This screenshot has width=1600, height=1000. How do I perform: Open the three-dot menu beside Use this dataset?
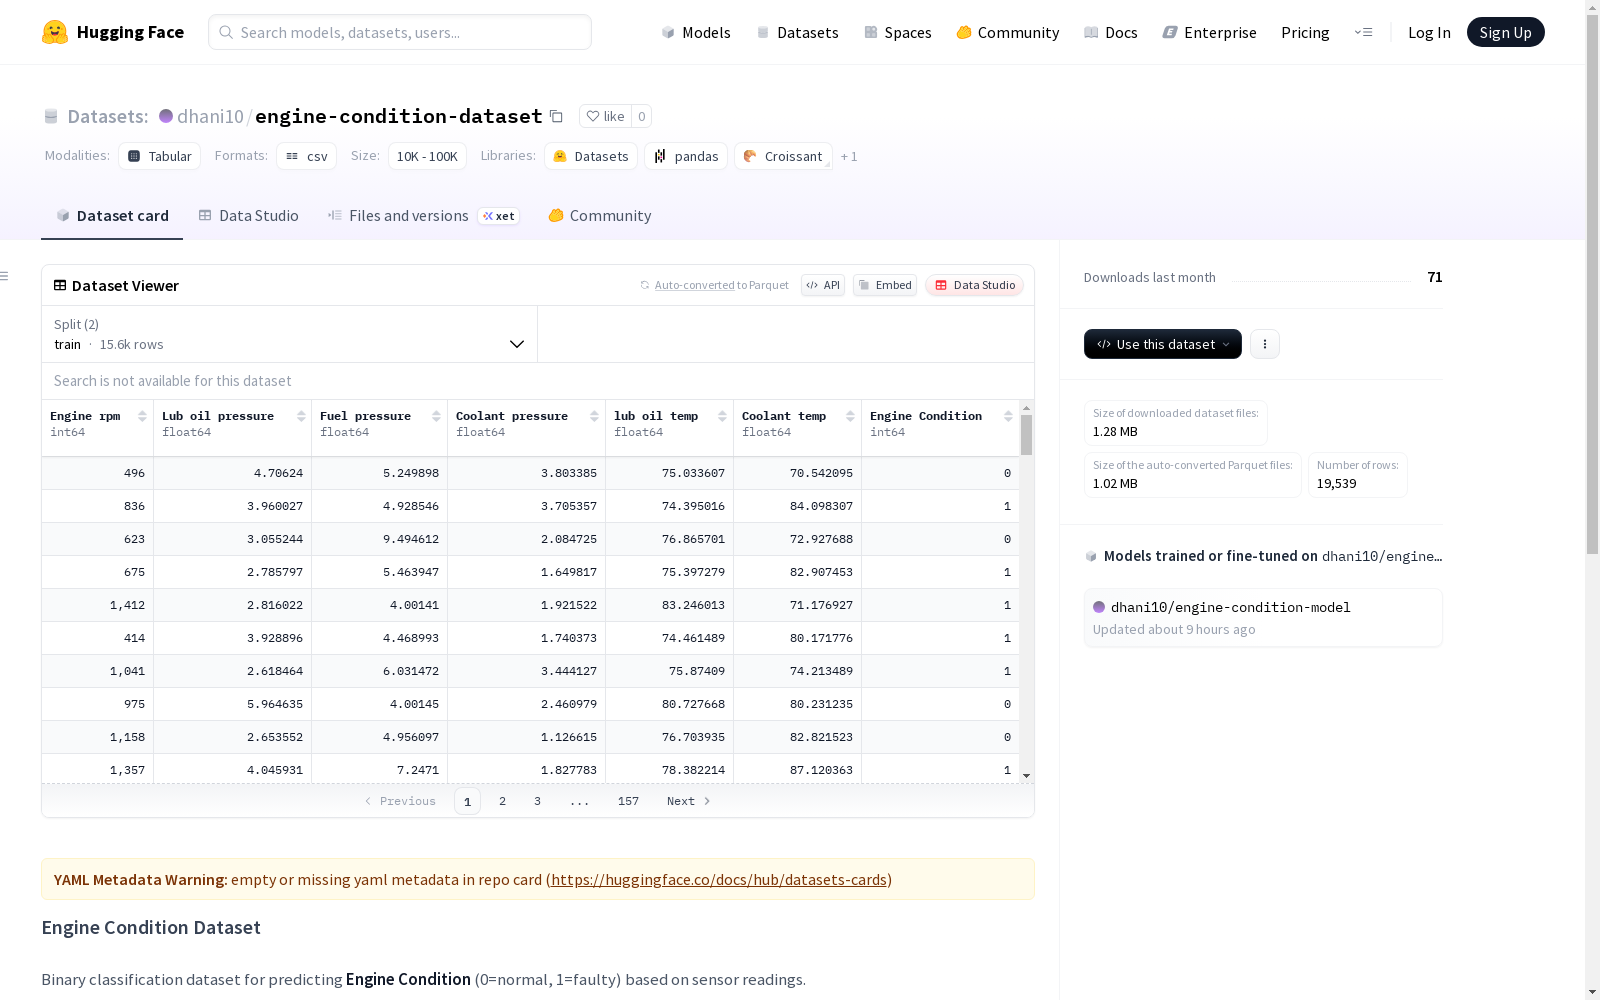pos(1265,344)
